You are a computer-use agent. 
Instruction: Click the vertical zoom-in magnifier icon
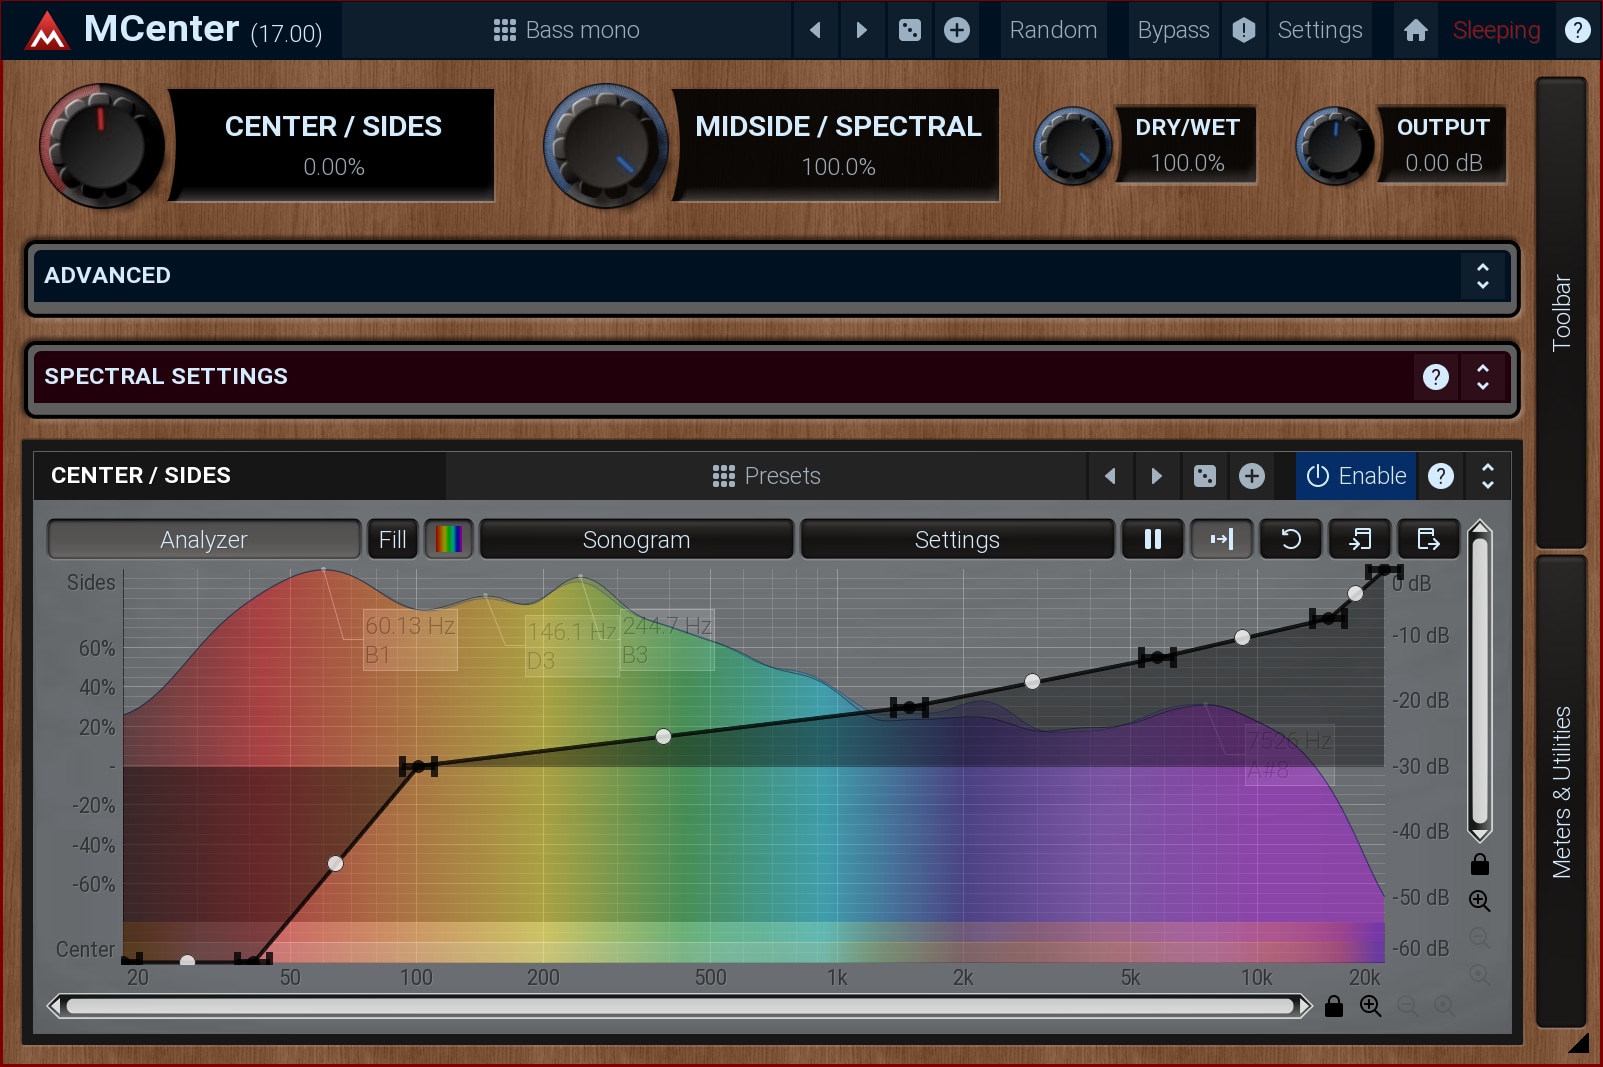[x=1479, y=900]
